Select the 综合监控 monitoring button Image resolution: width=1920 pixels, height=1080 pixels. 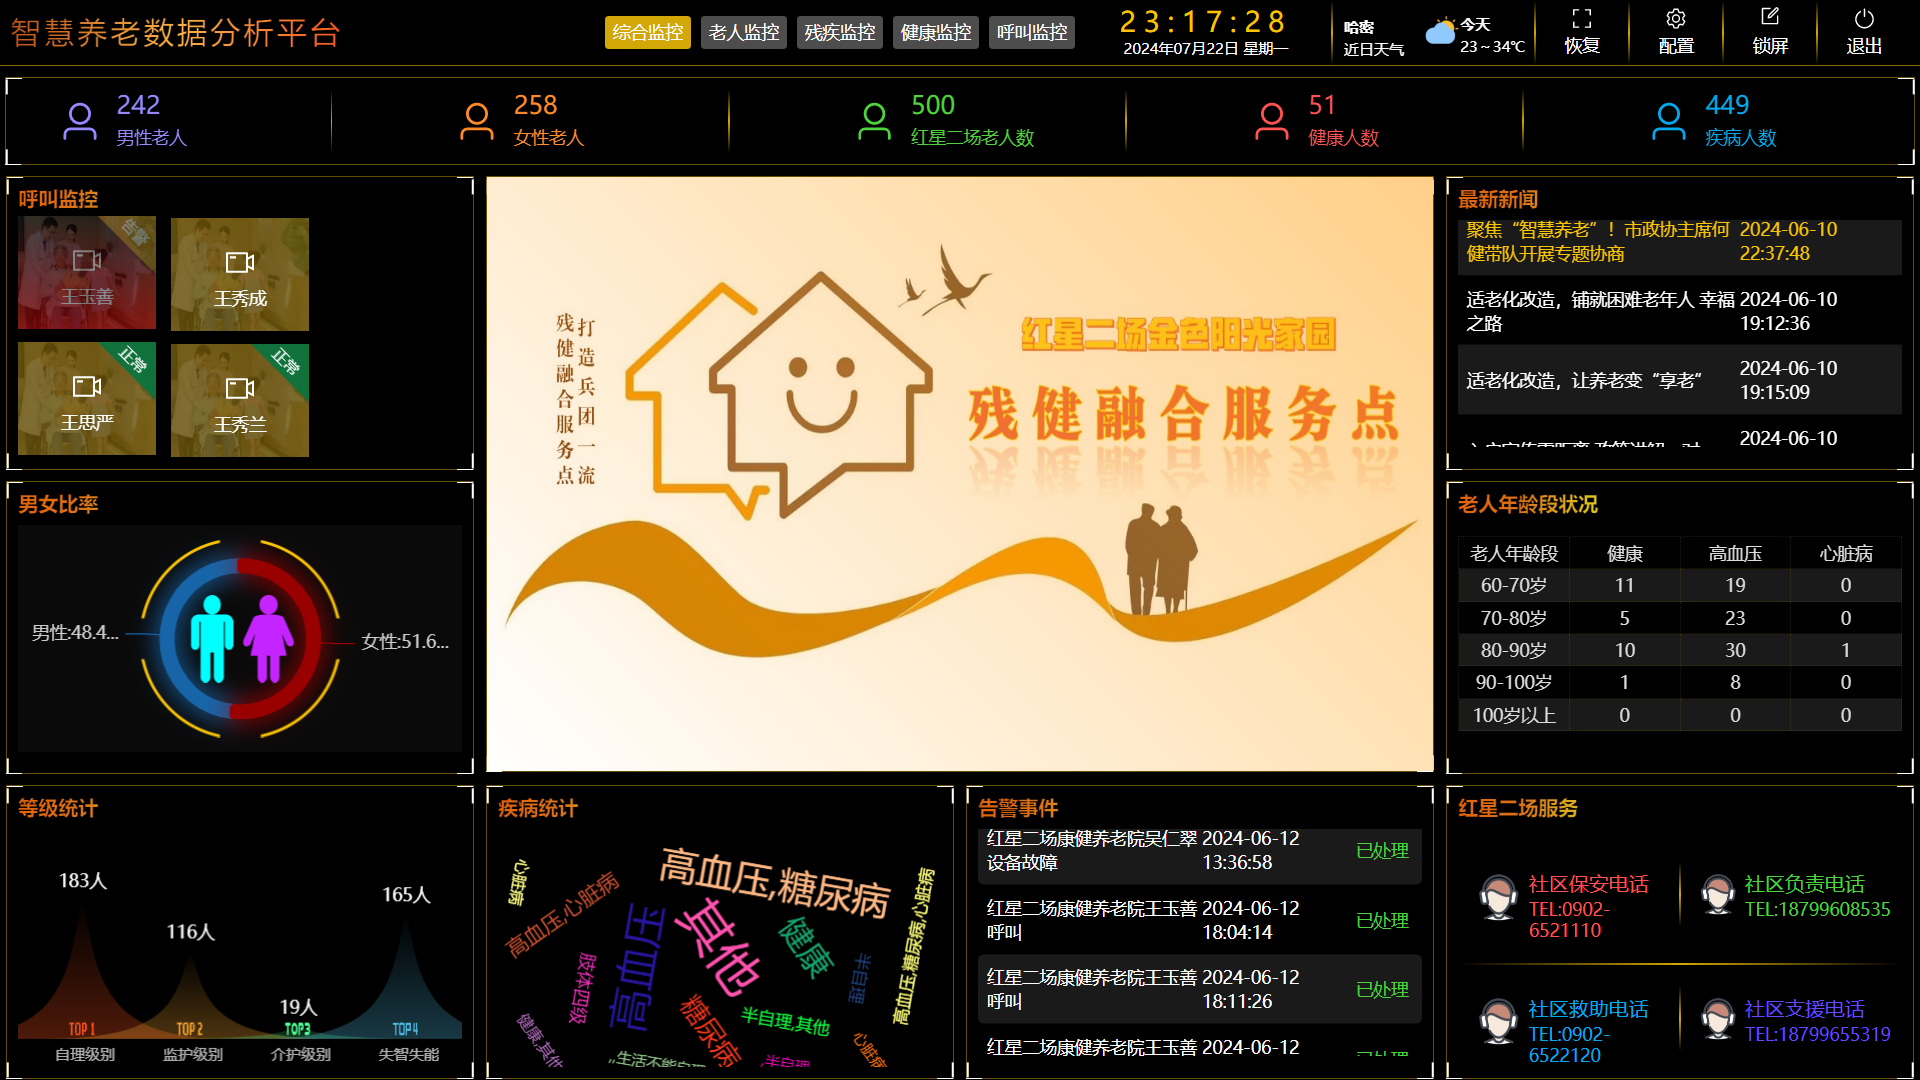coord(647,32)
